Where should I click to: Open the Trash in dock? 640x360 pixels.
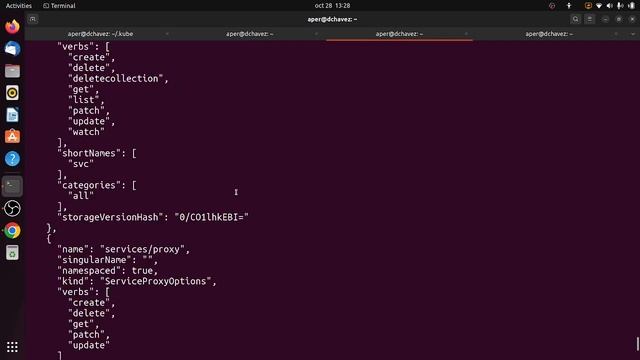pyautogui.click(x=12, y=253)
